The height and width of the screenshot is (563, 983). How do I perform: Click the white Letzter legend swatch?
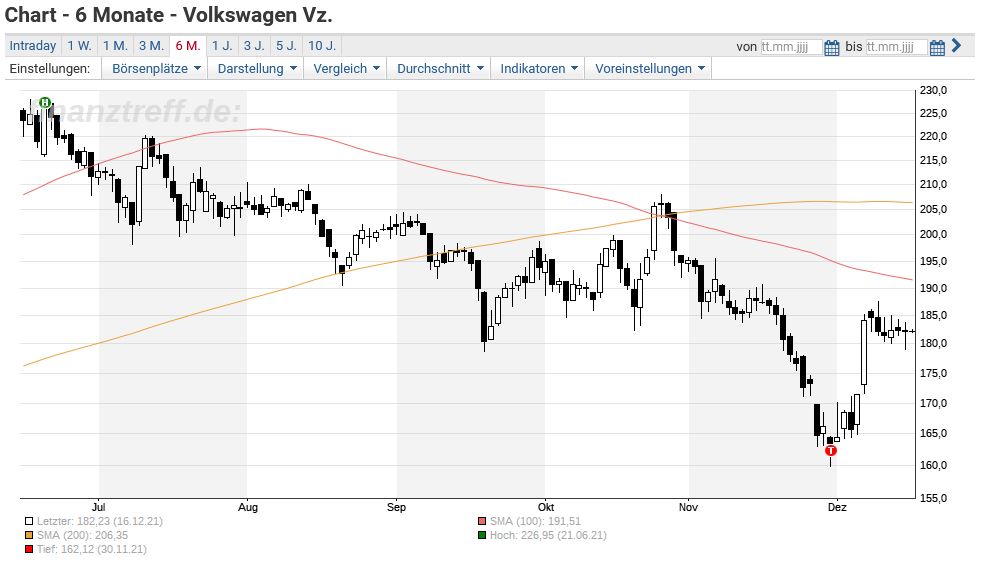coord(29,521)
